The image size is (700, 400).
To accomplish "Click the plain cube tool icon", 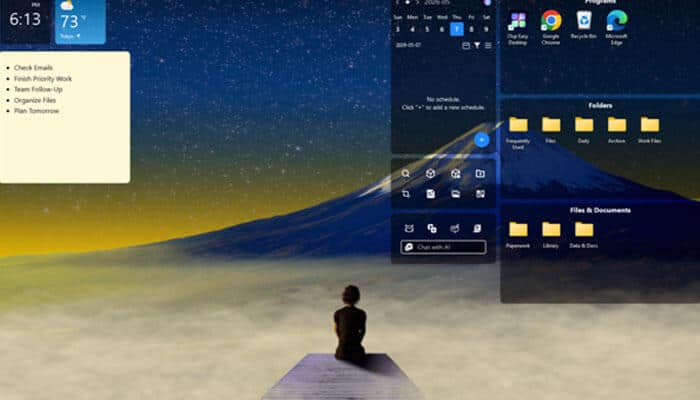I will (x=430, y=173).
